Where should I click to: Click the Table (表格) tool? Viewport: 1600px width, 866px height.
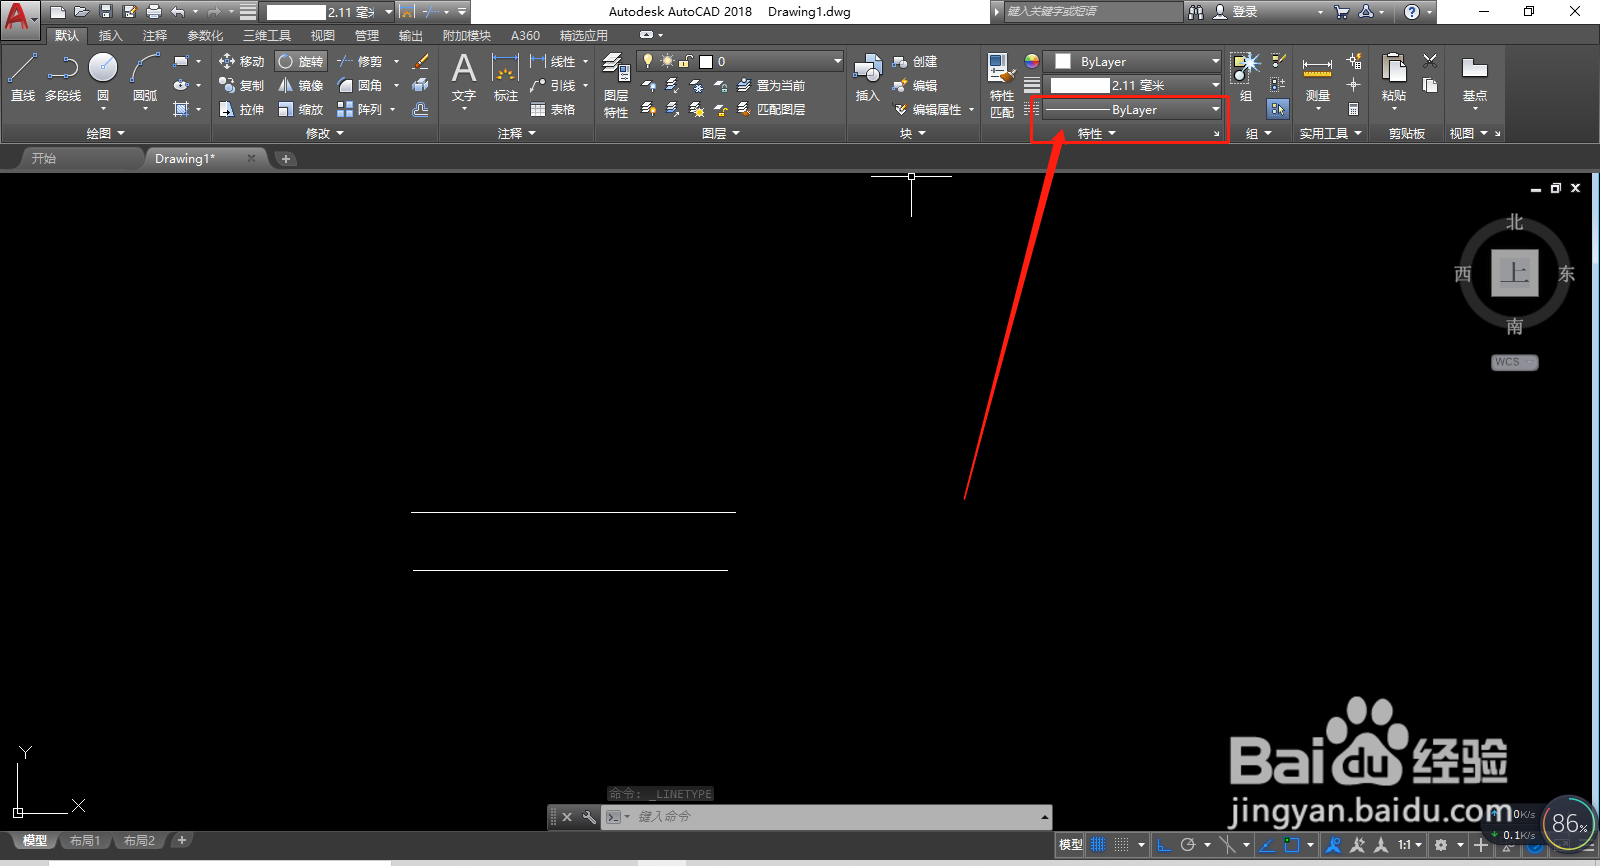pos(553,109)
